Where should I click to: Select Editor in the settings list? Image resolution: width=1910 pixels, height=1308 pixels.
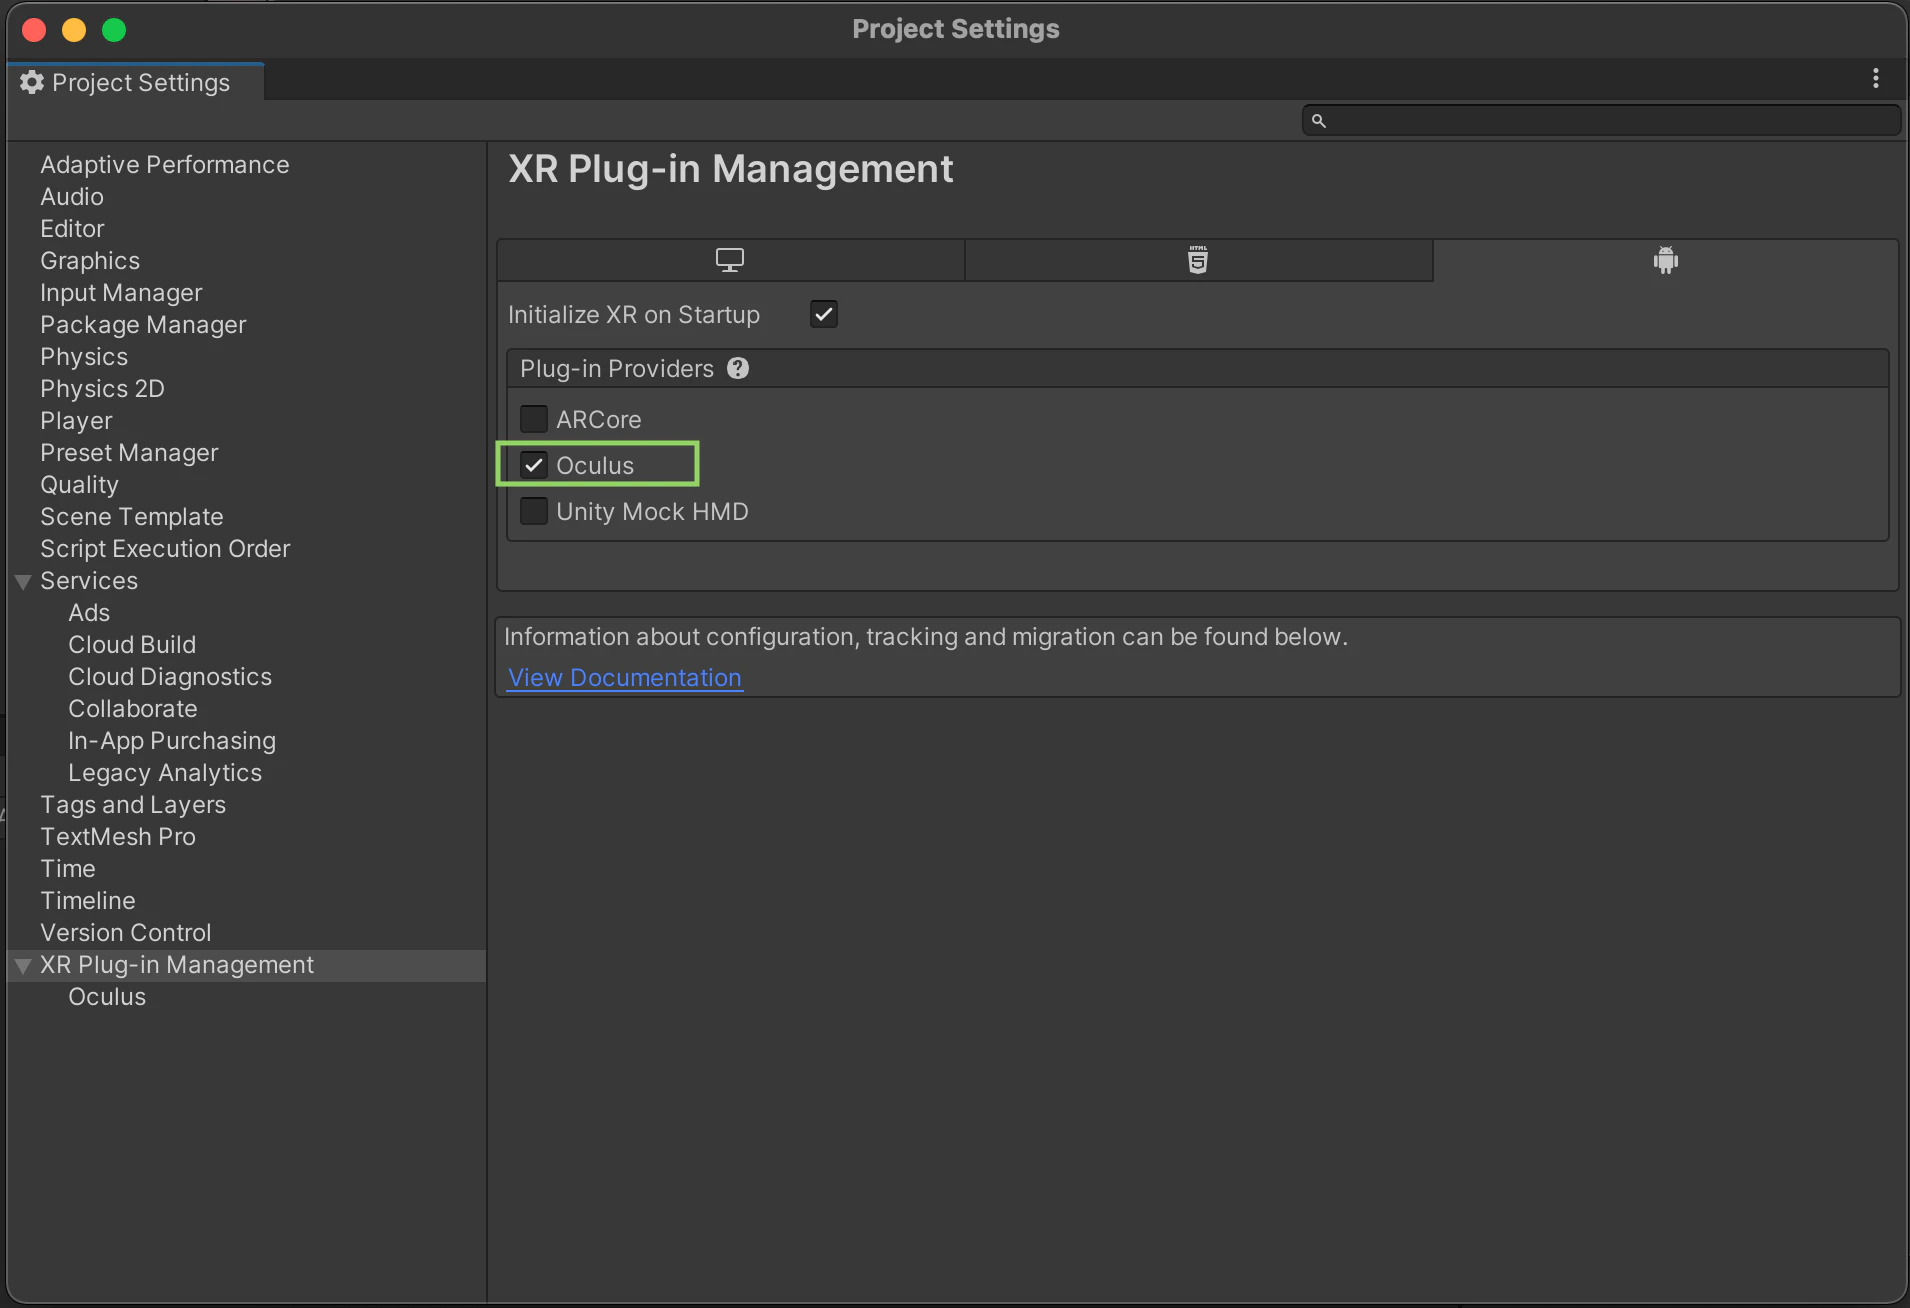(x=72, y=228)
